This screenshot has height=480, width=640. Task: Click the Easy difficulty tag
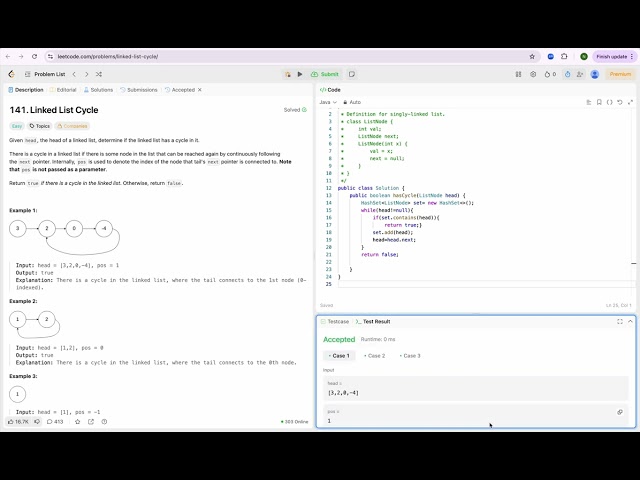point(17,126)
